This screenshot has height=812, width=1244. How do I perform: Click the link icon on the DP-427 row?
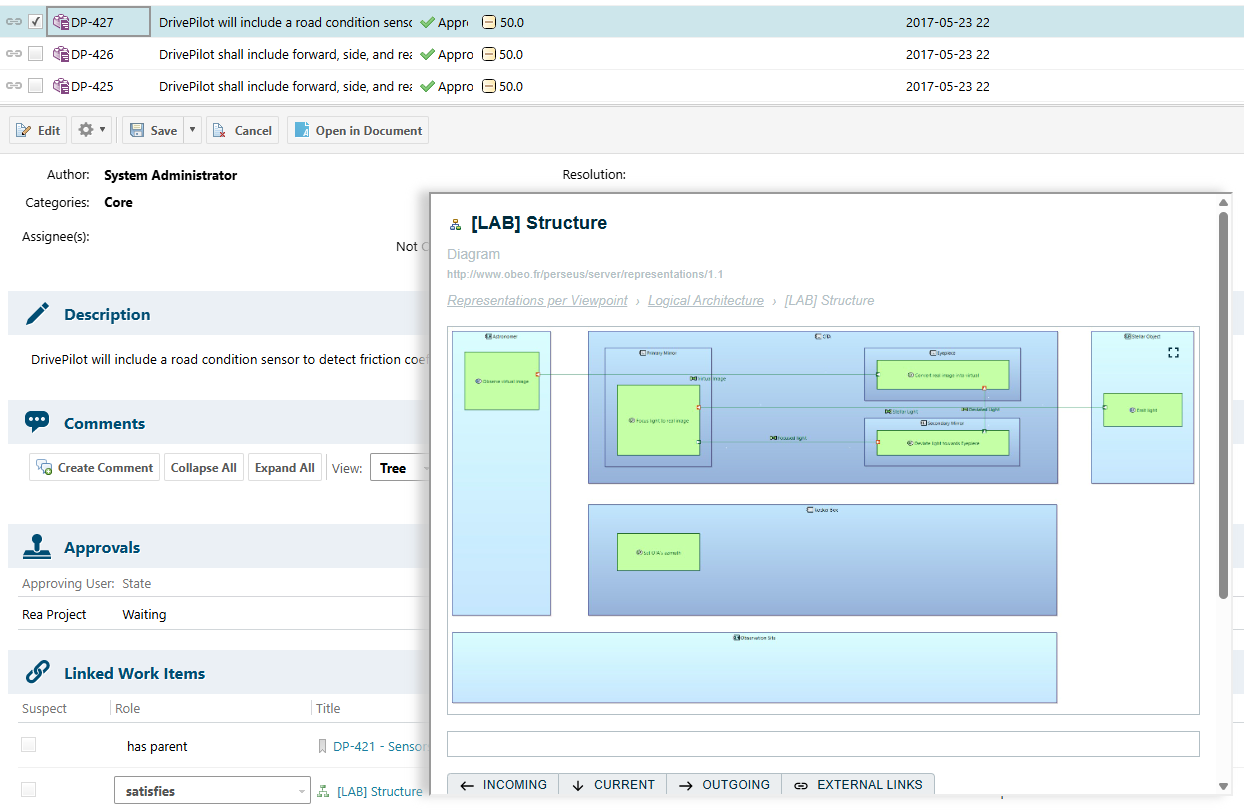(x=14, y=22)
